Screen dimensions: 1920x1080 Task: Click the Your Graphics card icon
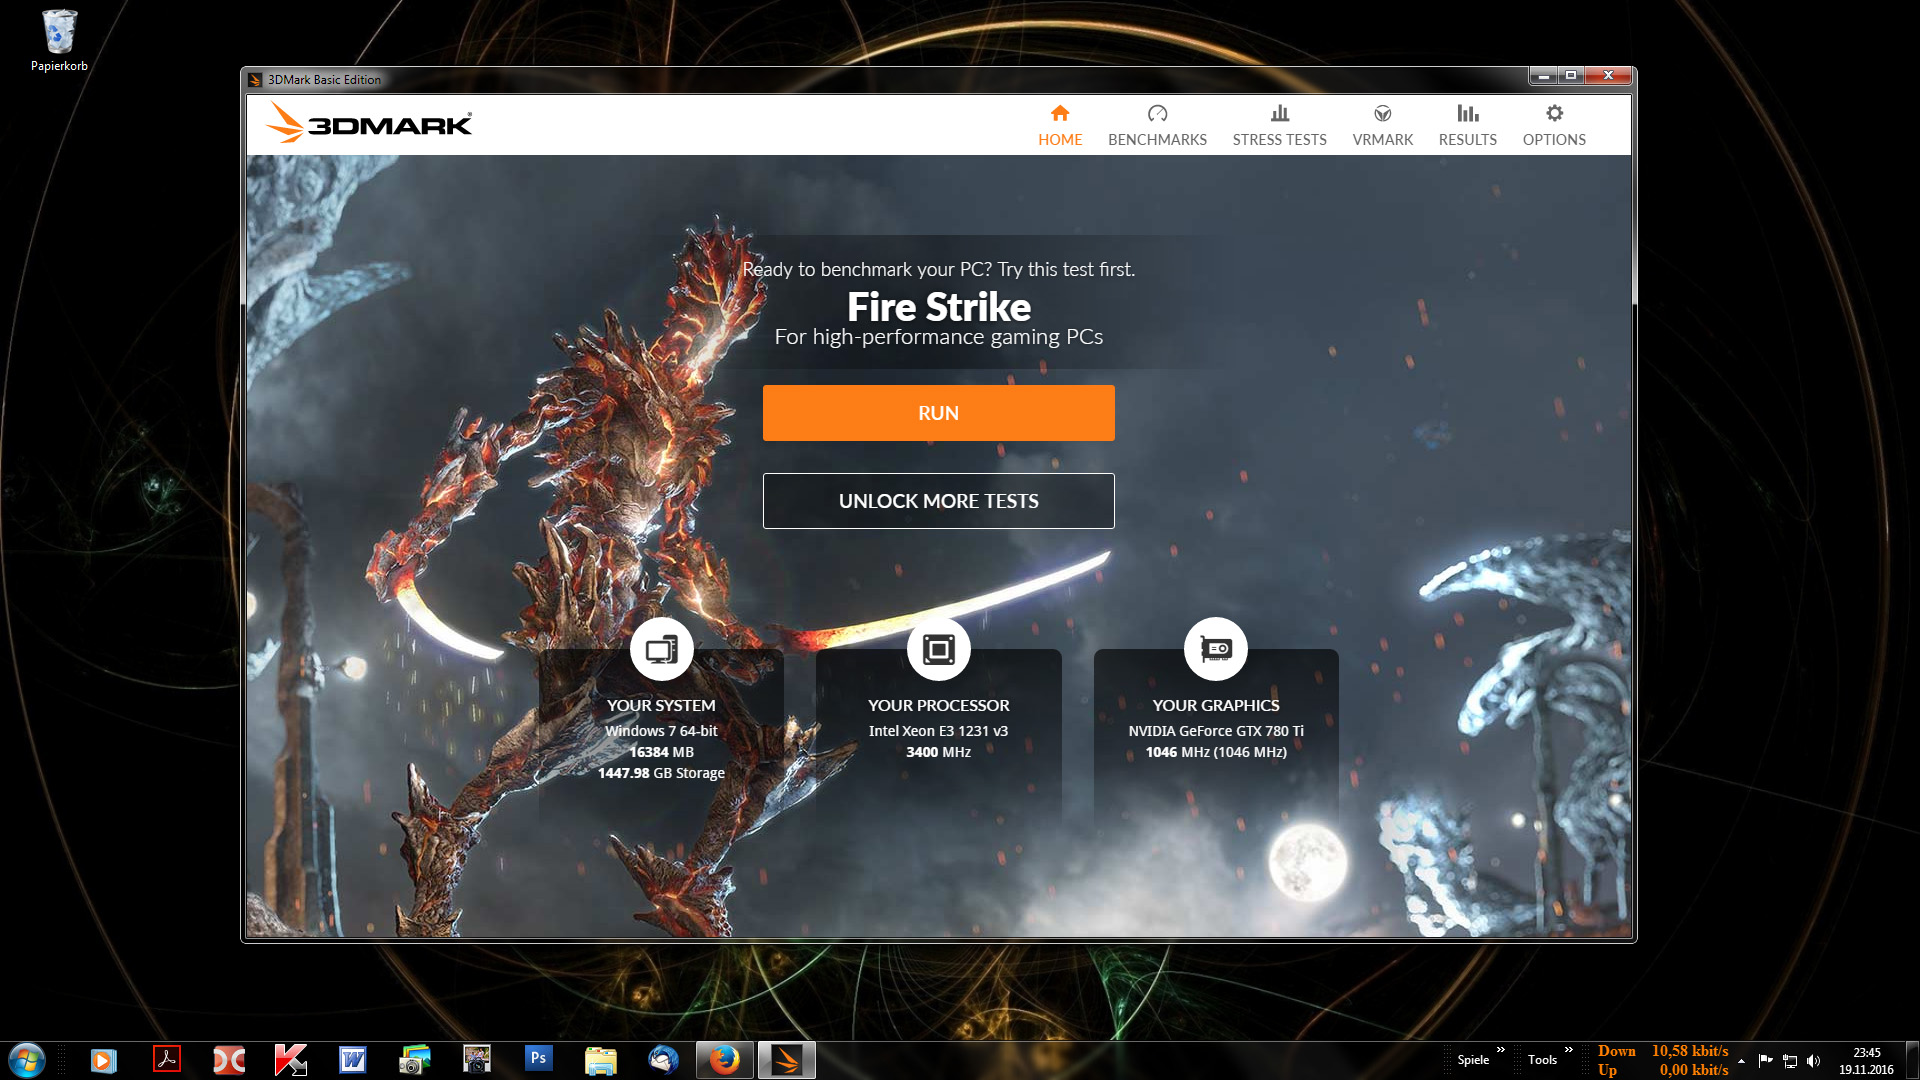click(x=1215, y=650)
